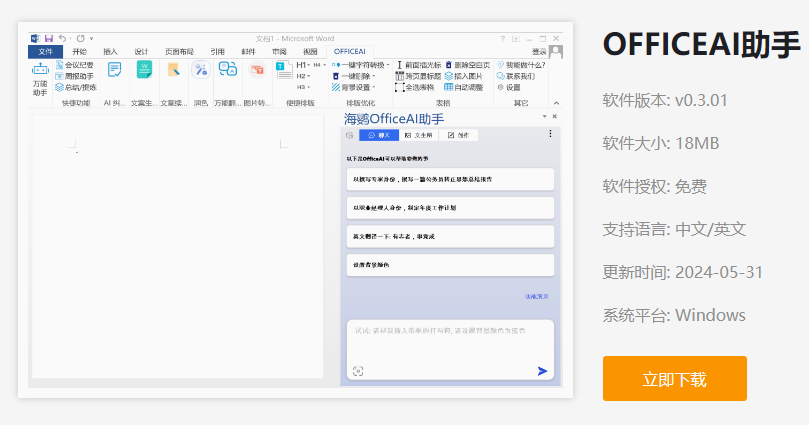Switch to the 创作 tab in assistant
The height and width of the screenshot is (425, 809).
[459, 135]
